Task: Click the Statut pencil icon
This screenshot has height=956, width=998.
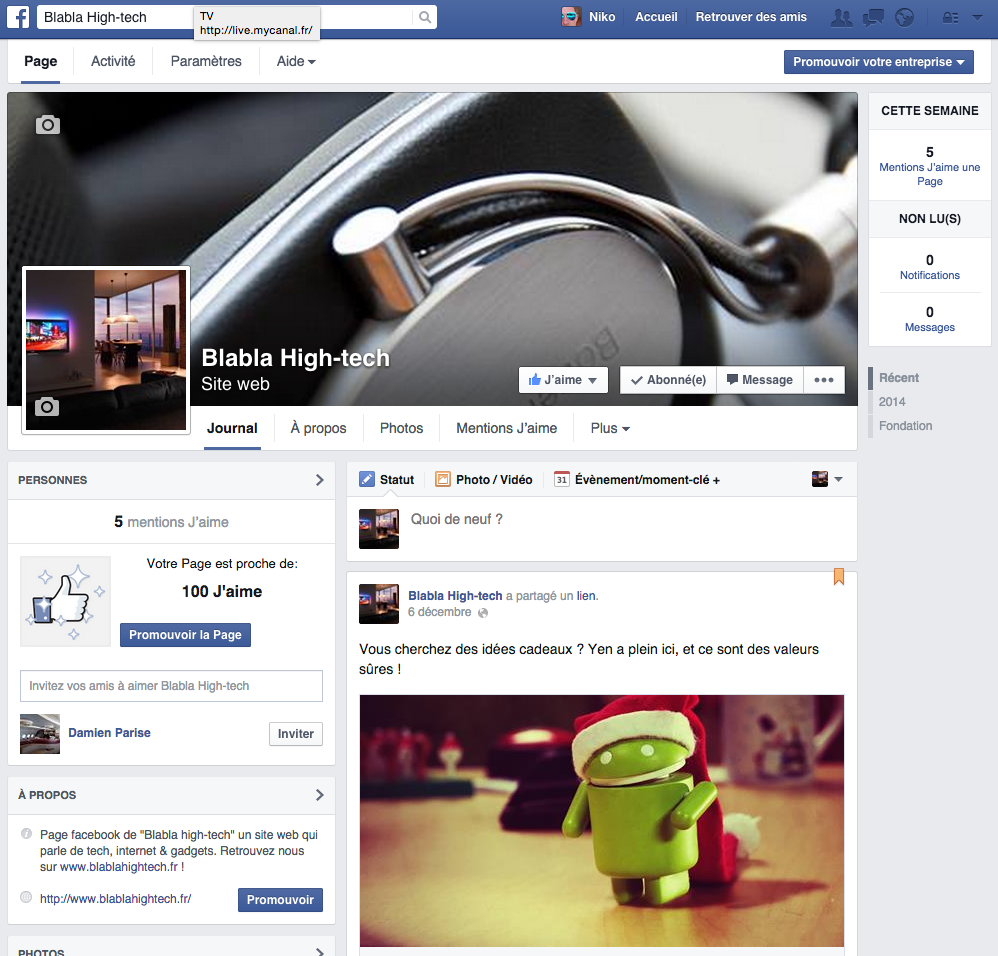Action: (367, 479)
